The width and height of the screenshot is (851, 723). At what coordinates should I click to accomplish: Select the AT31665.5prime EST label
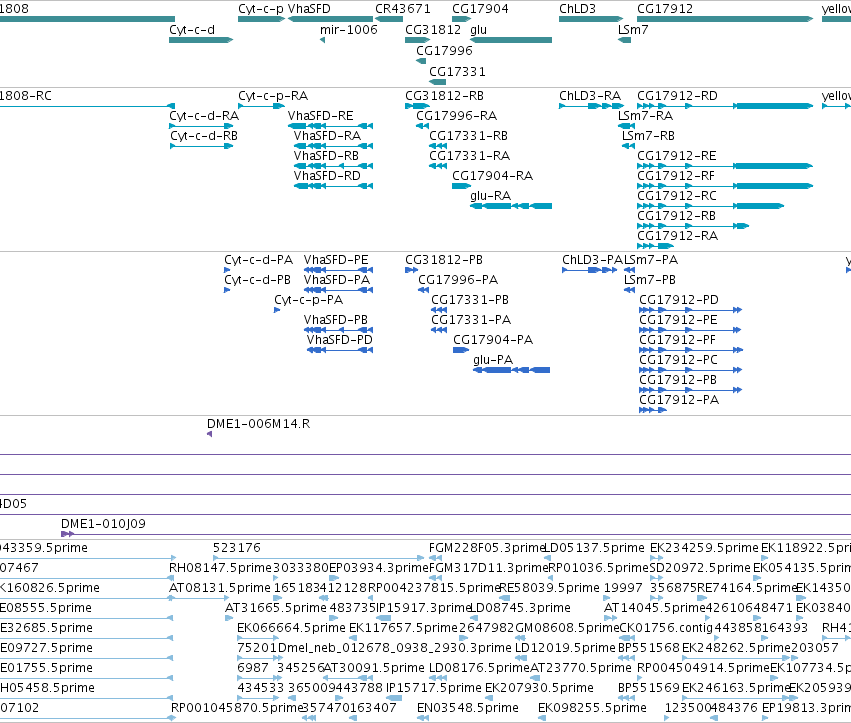tap(276, 608)
